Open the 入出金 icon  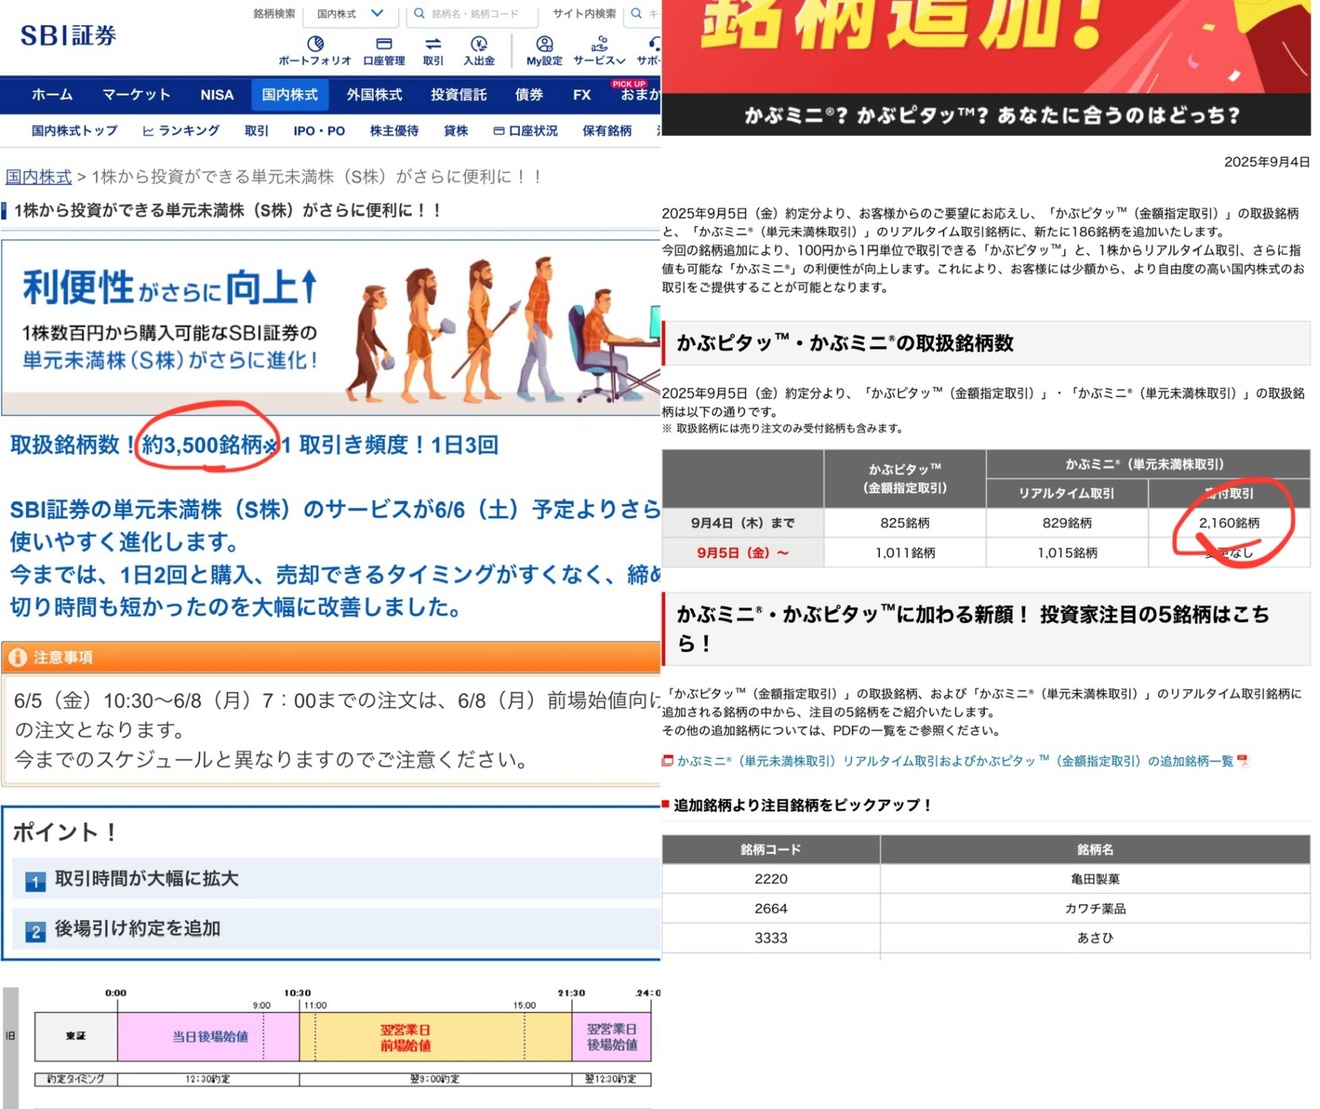pos(479,44)
